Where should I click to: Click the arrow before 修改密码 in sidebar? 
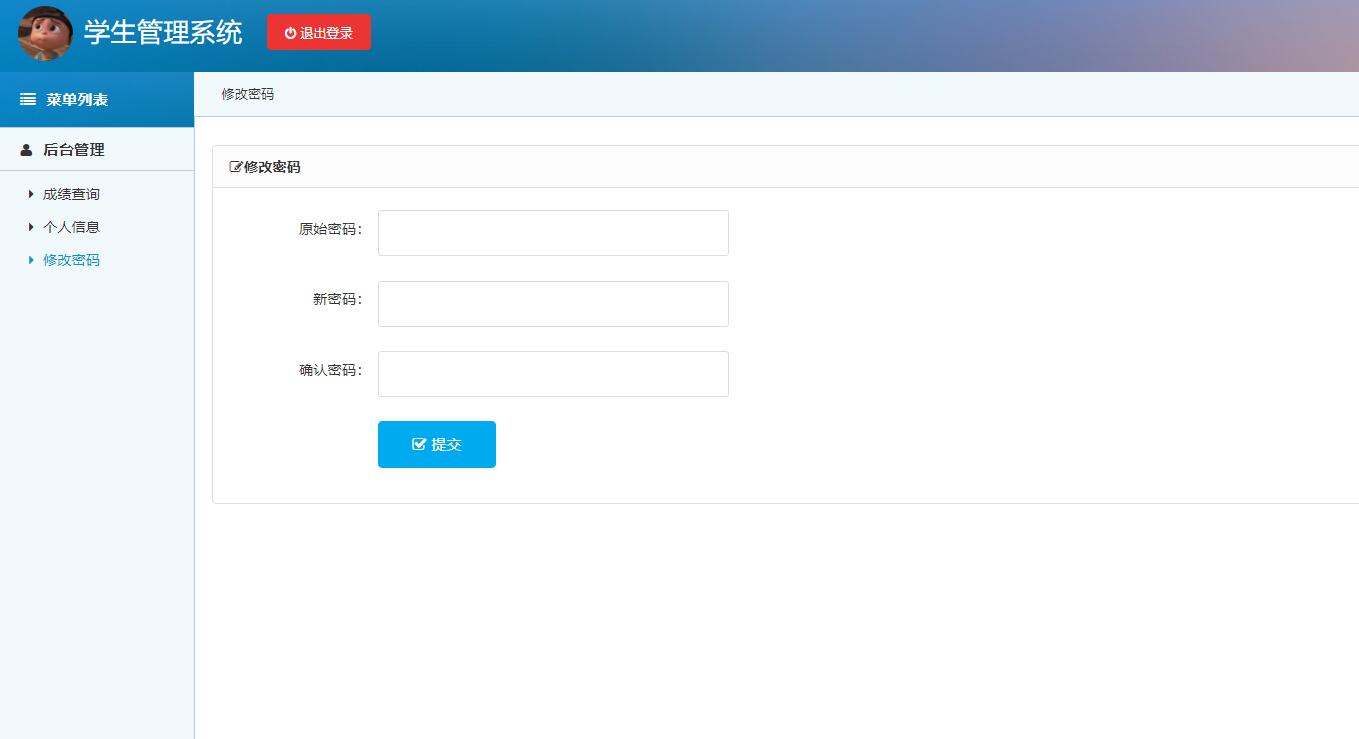31,260
